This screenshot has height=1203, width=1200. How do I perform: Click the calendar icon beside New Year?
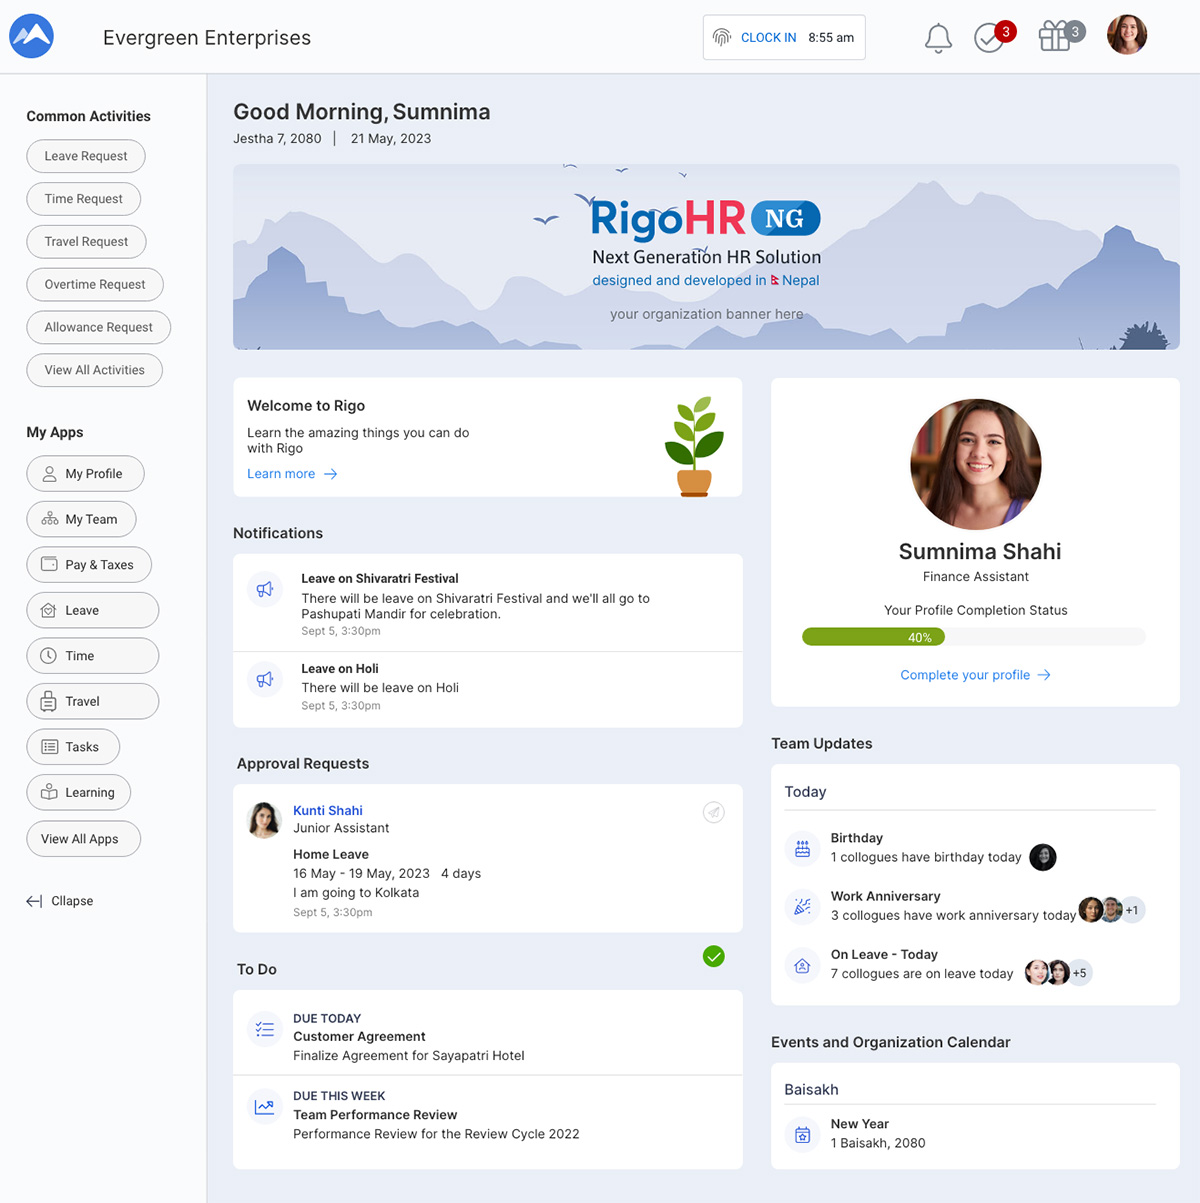(x=802, y=1134)
